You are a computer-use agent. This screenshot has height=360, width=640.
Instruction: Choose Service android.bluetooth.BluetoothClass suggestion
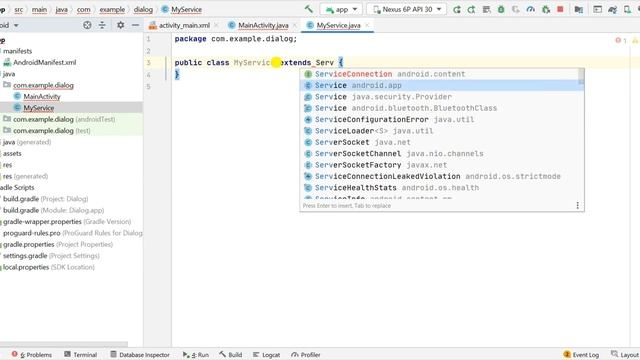[x=439, y=108]
